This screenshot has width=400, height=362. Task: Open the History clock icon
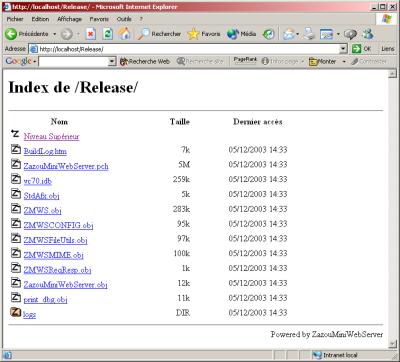click(x=269, y=34)
